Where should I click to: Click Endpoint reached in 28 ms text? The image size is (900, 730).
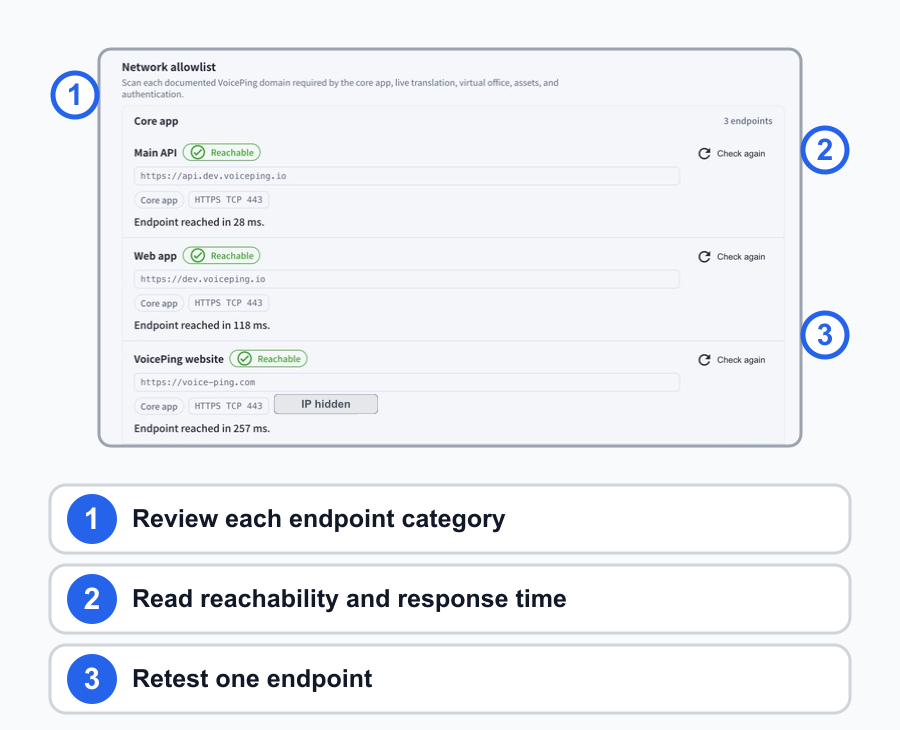pyautogui.click(x=199, y=222)
